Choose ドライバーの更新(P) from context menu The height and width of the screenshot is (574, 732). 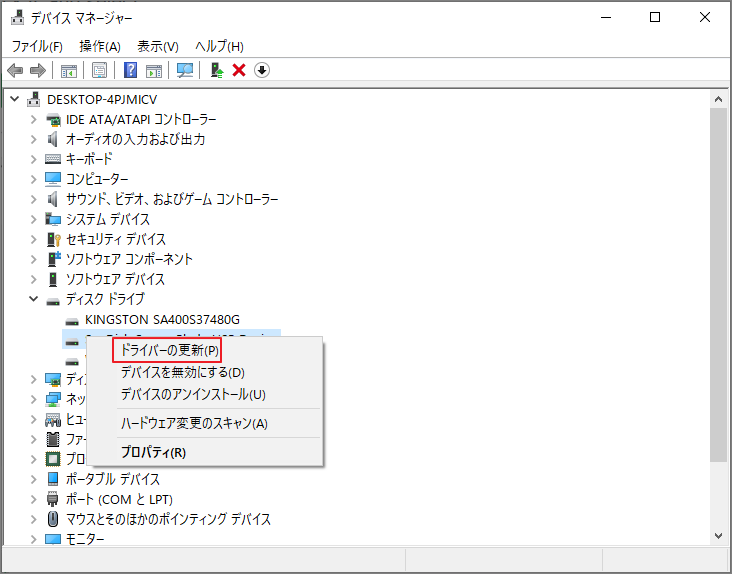click(x=167, y=350)
